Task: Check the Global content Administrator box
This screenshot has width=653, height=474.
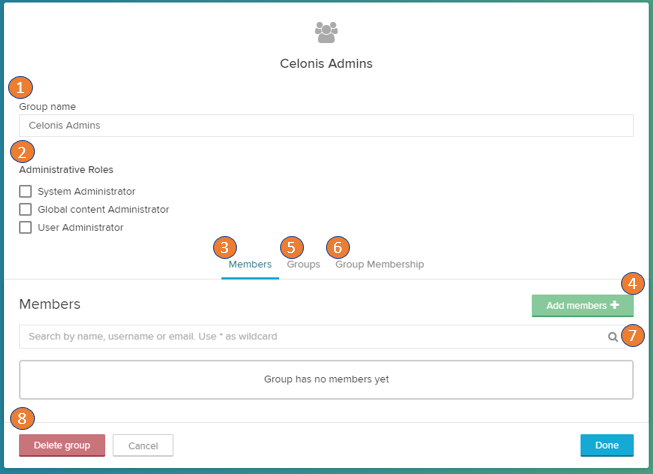Action: pos(26,209)
